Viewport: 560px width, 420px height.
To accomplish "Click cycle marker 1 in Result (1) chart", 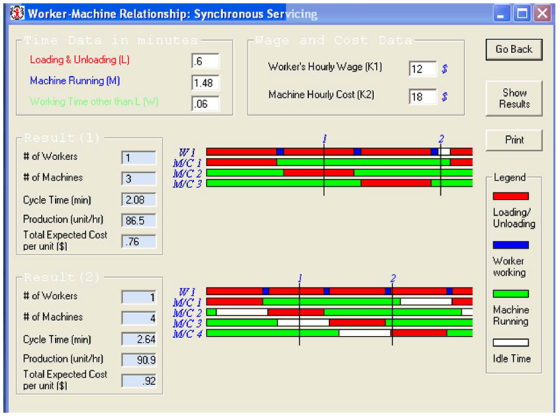I will coord(324,139).
